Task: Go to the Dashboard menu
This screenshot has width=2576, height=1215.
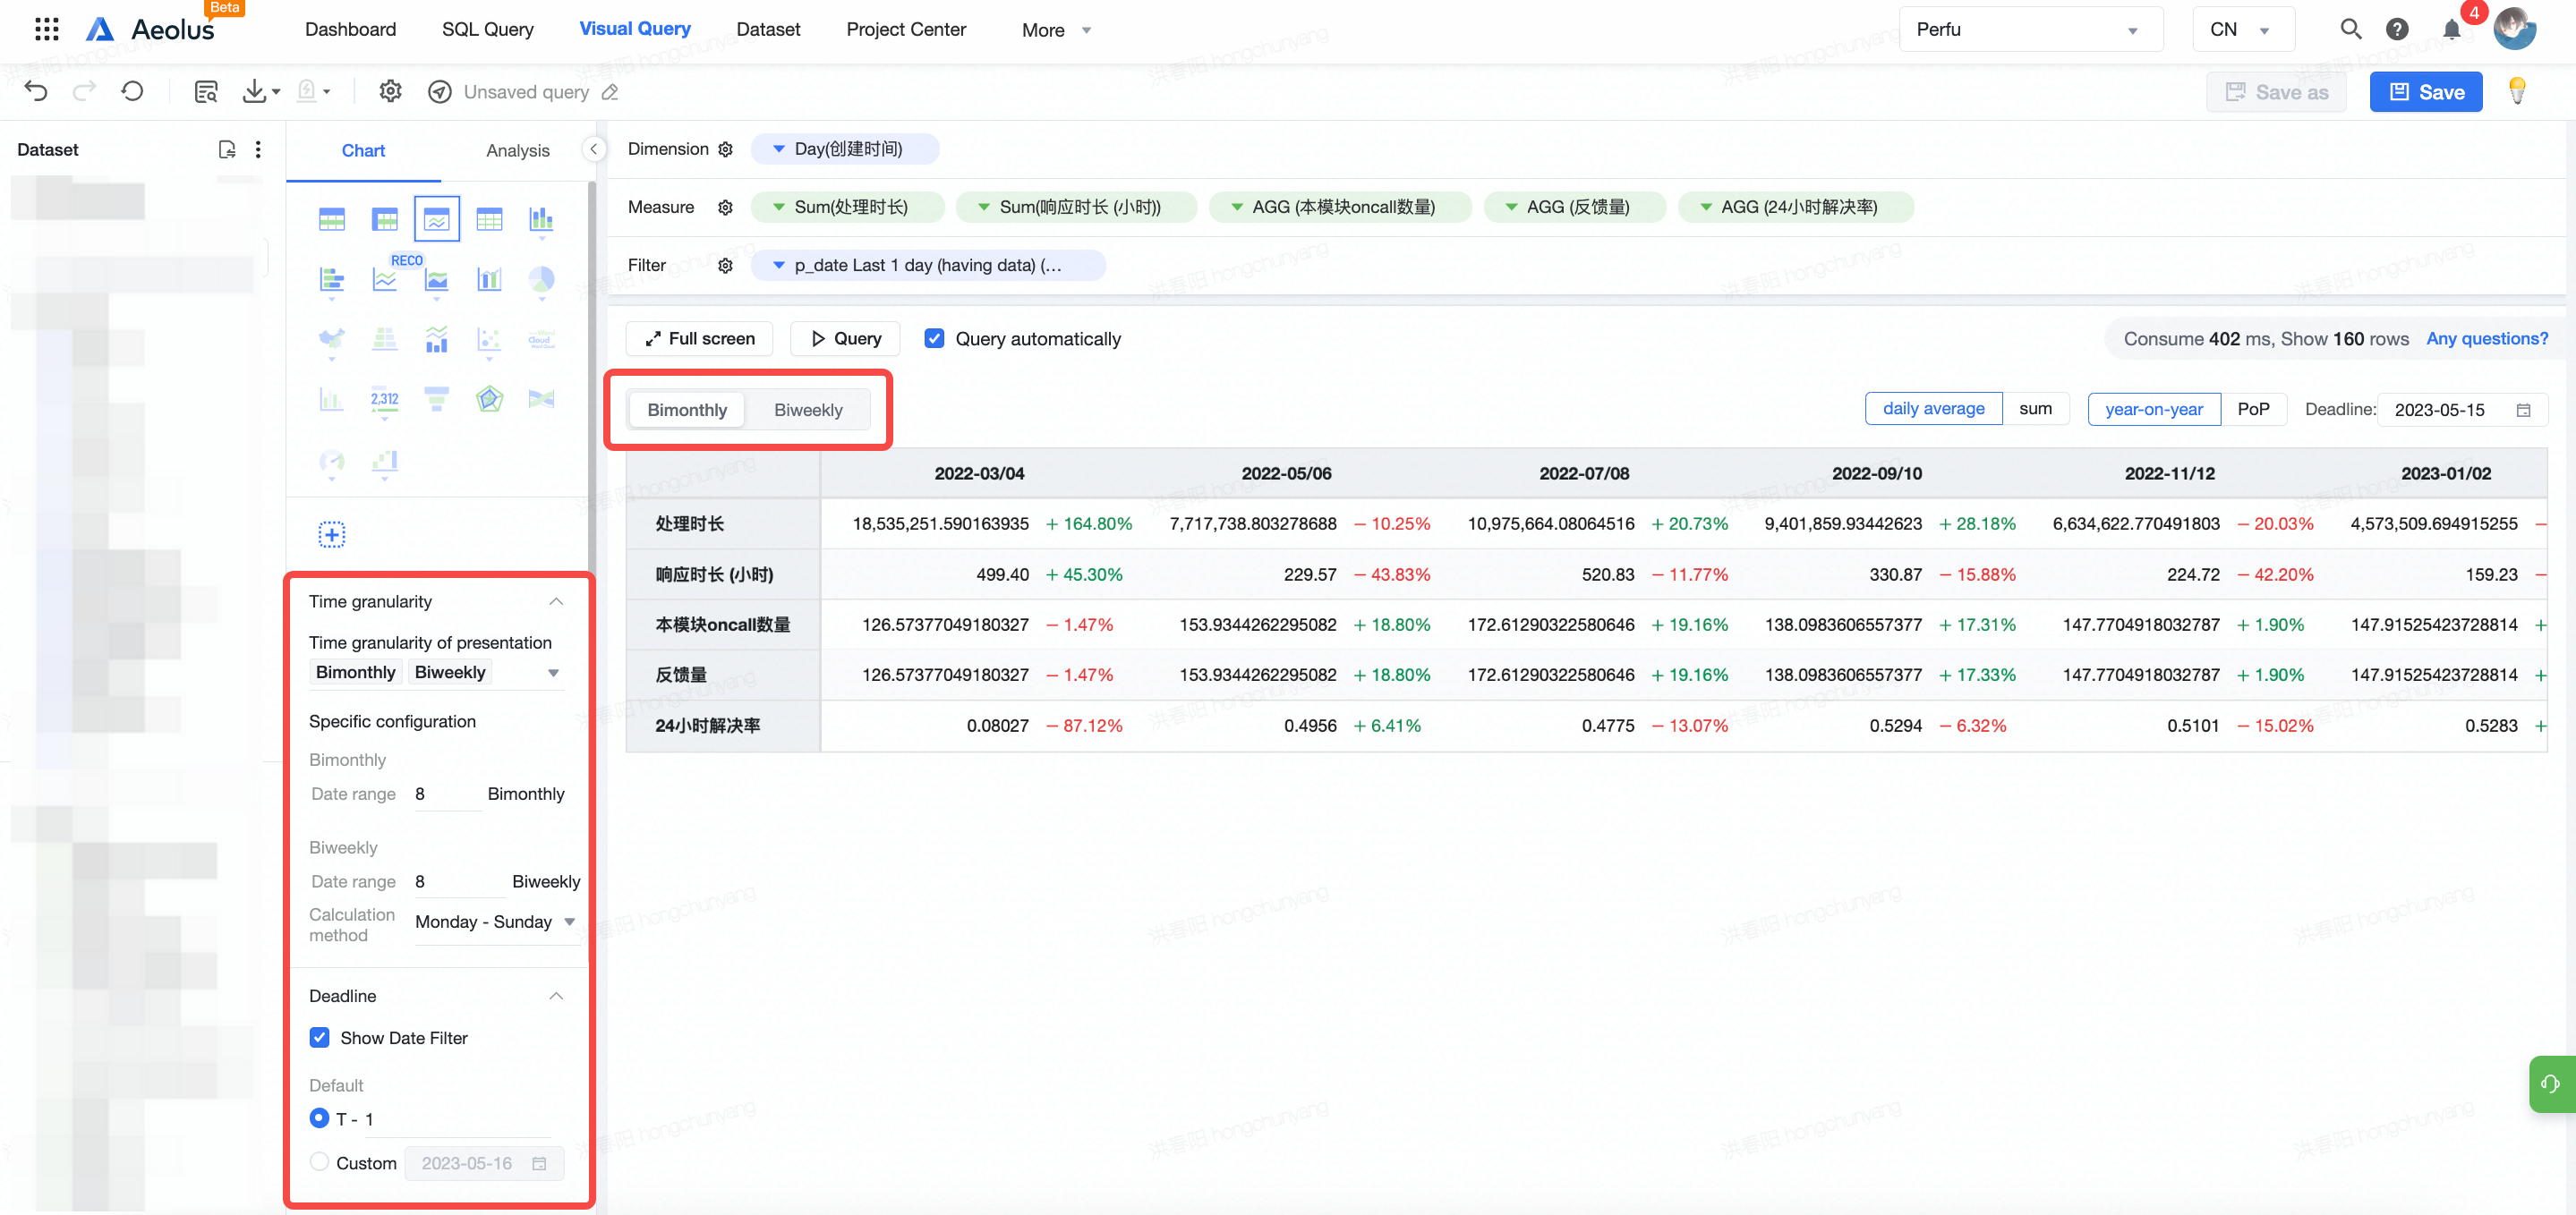Action: pos(350,29)
